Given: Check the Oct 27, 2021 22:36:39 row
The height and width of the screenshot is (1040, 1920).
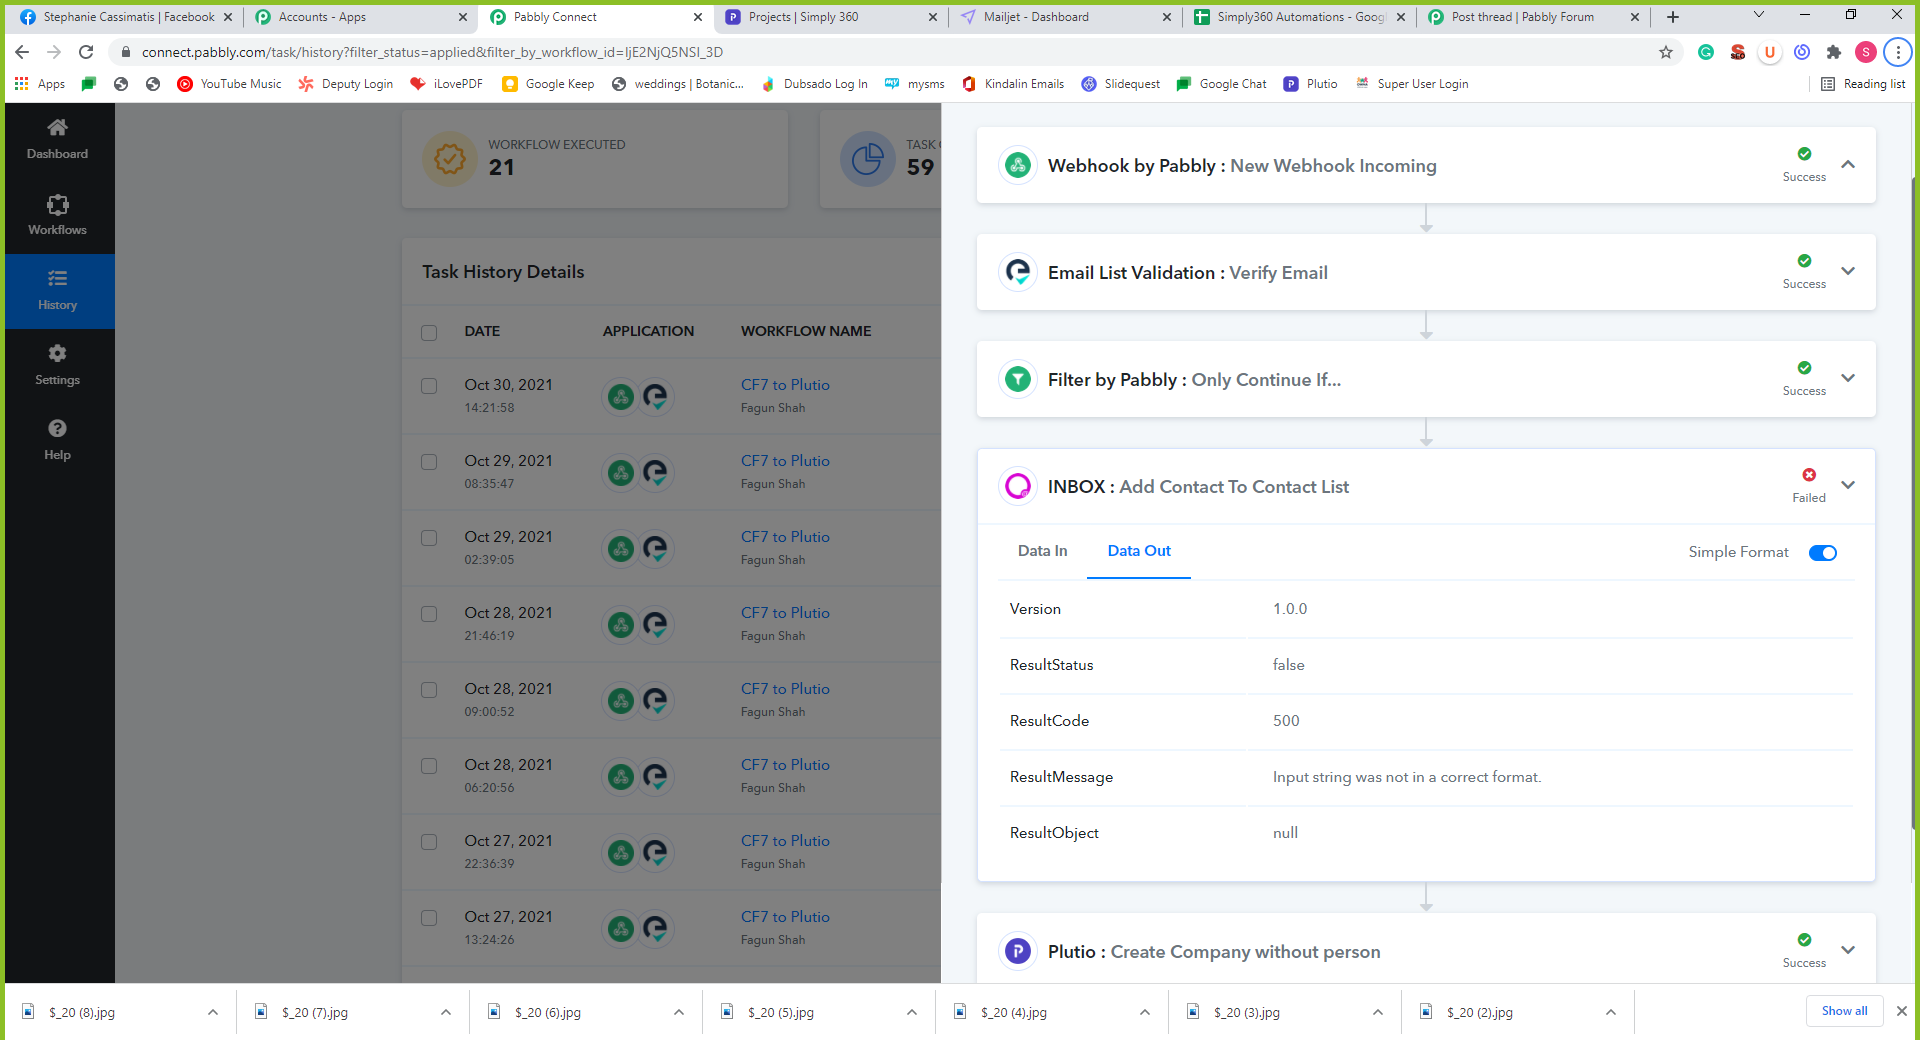Looking at the screenshot, I should (429, 842).
